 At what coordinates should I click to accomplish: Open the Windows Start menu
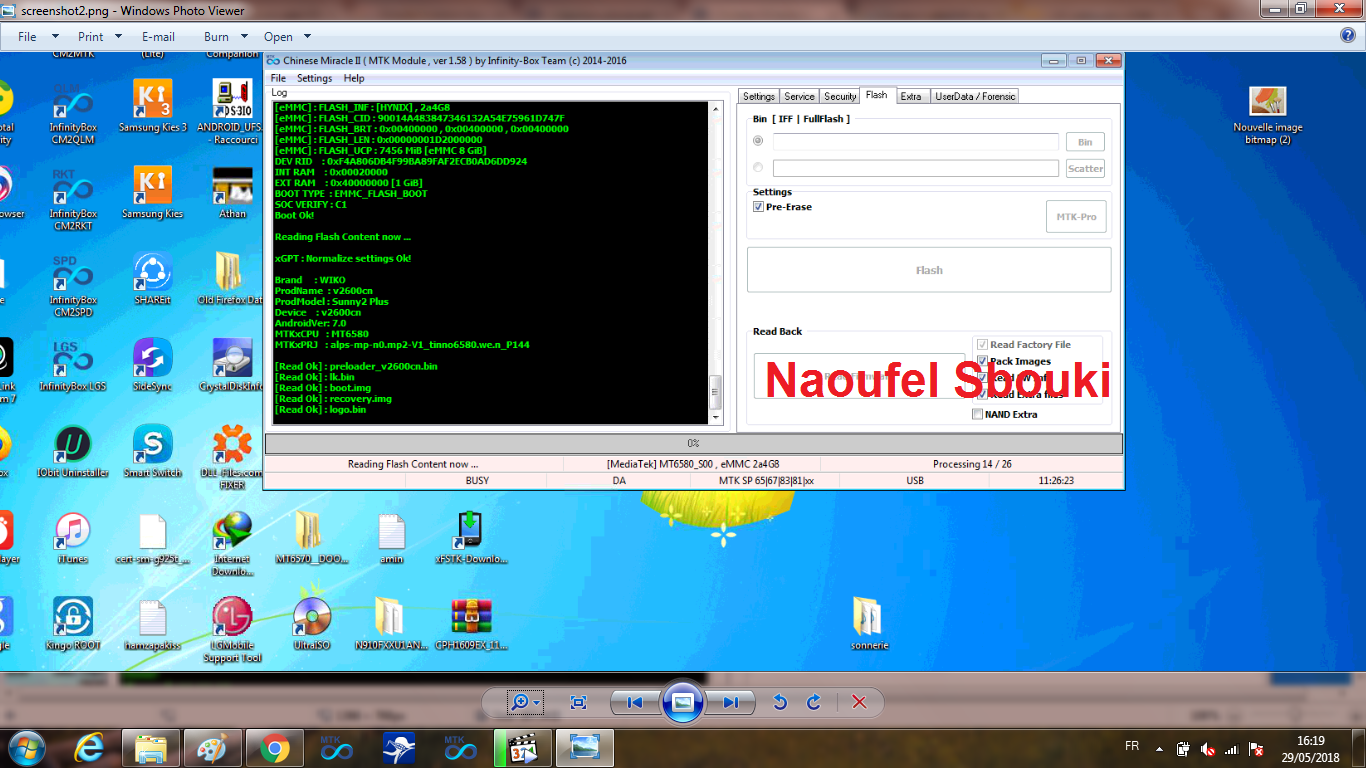pyautogui.click(x=27, y=747)
